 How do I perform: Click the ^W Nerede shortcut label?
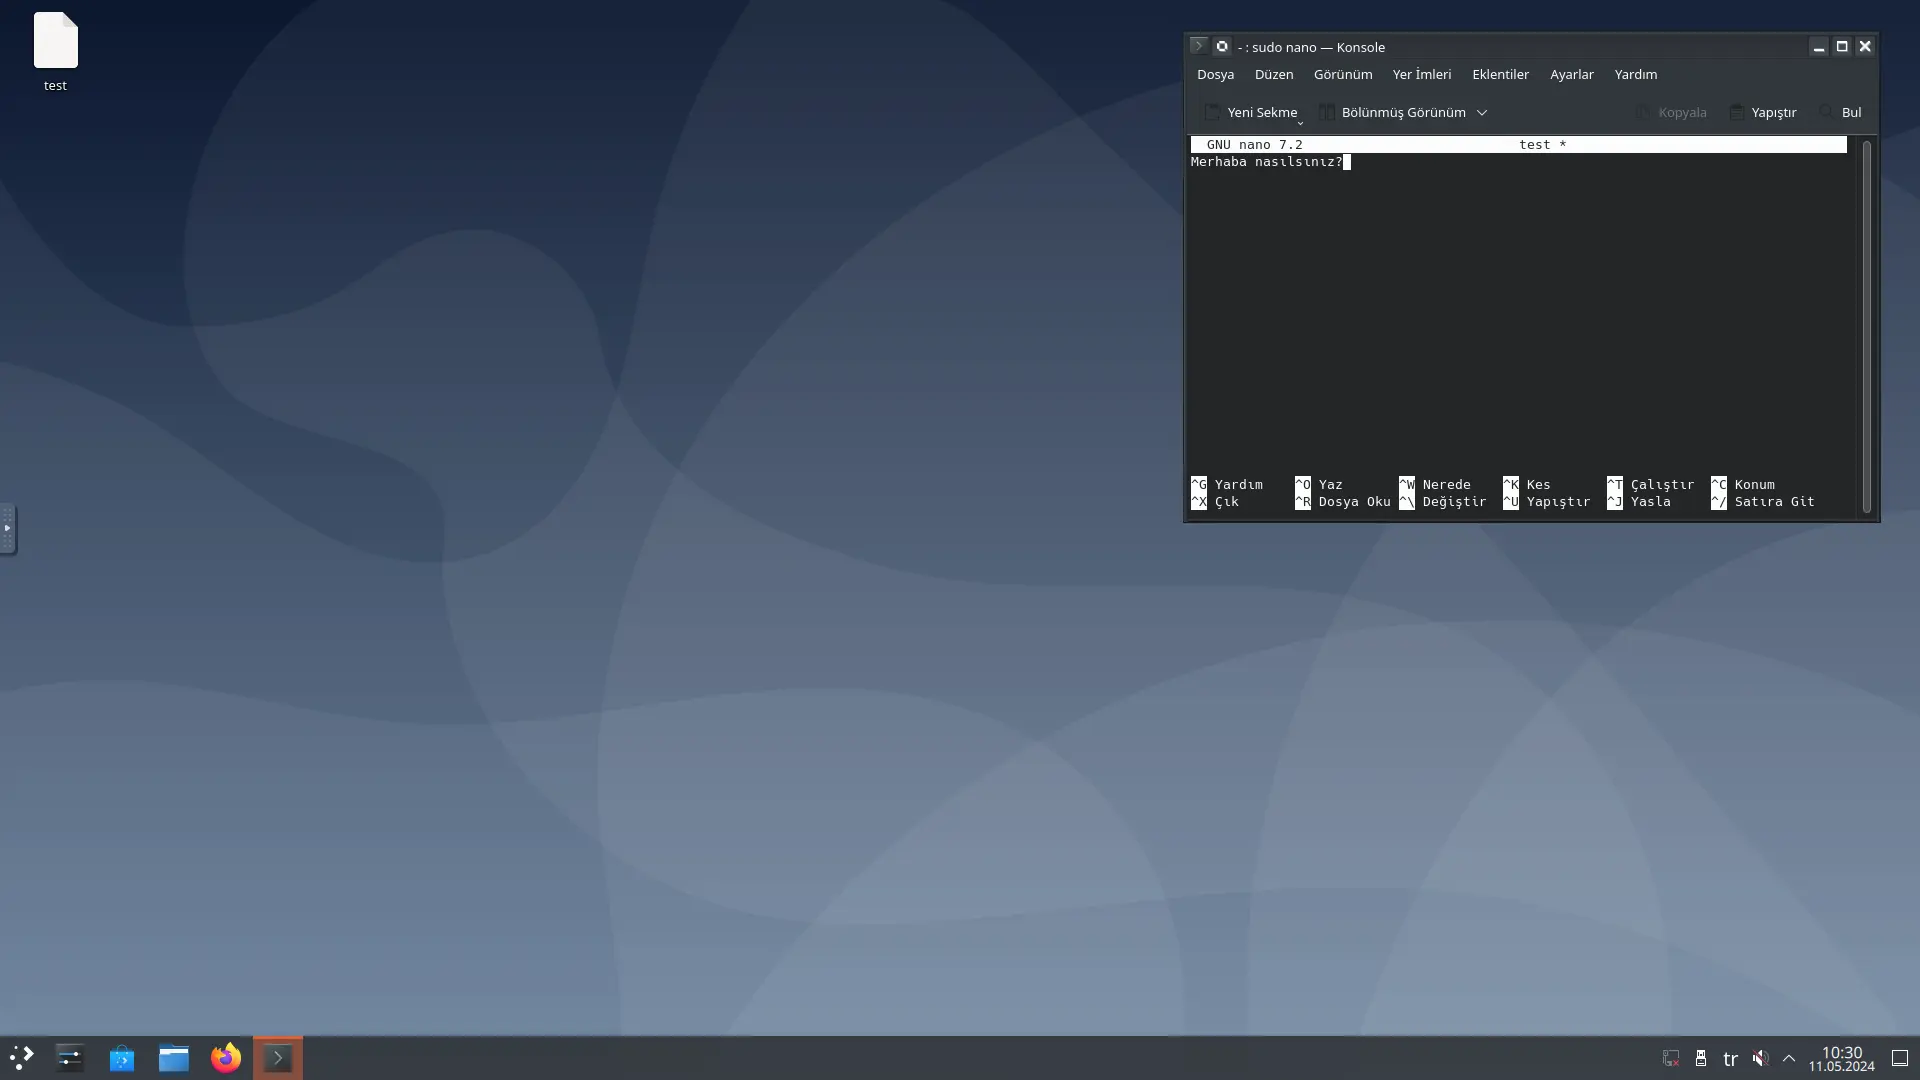1435,485
